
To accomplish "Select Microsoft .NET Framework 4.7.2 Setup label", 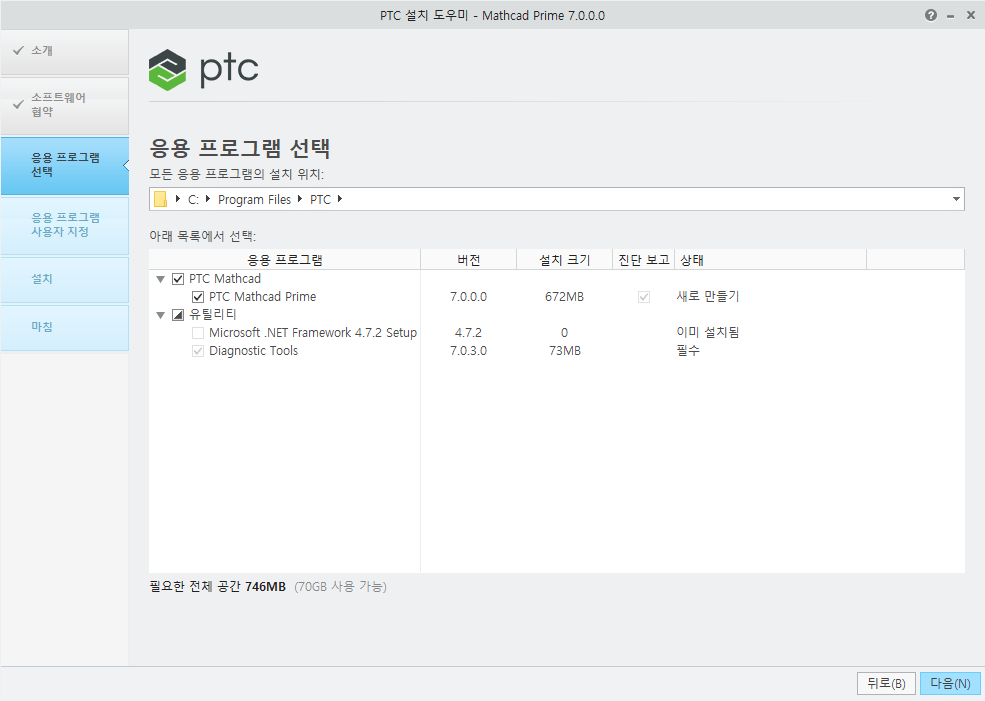I will pos(313,333).
